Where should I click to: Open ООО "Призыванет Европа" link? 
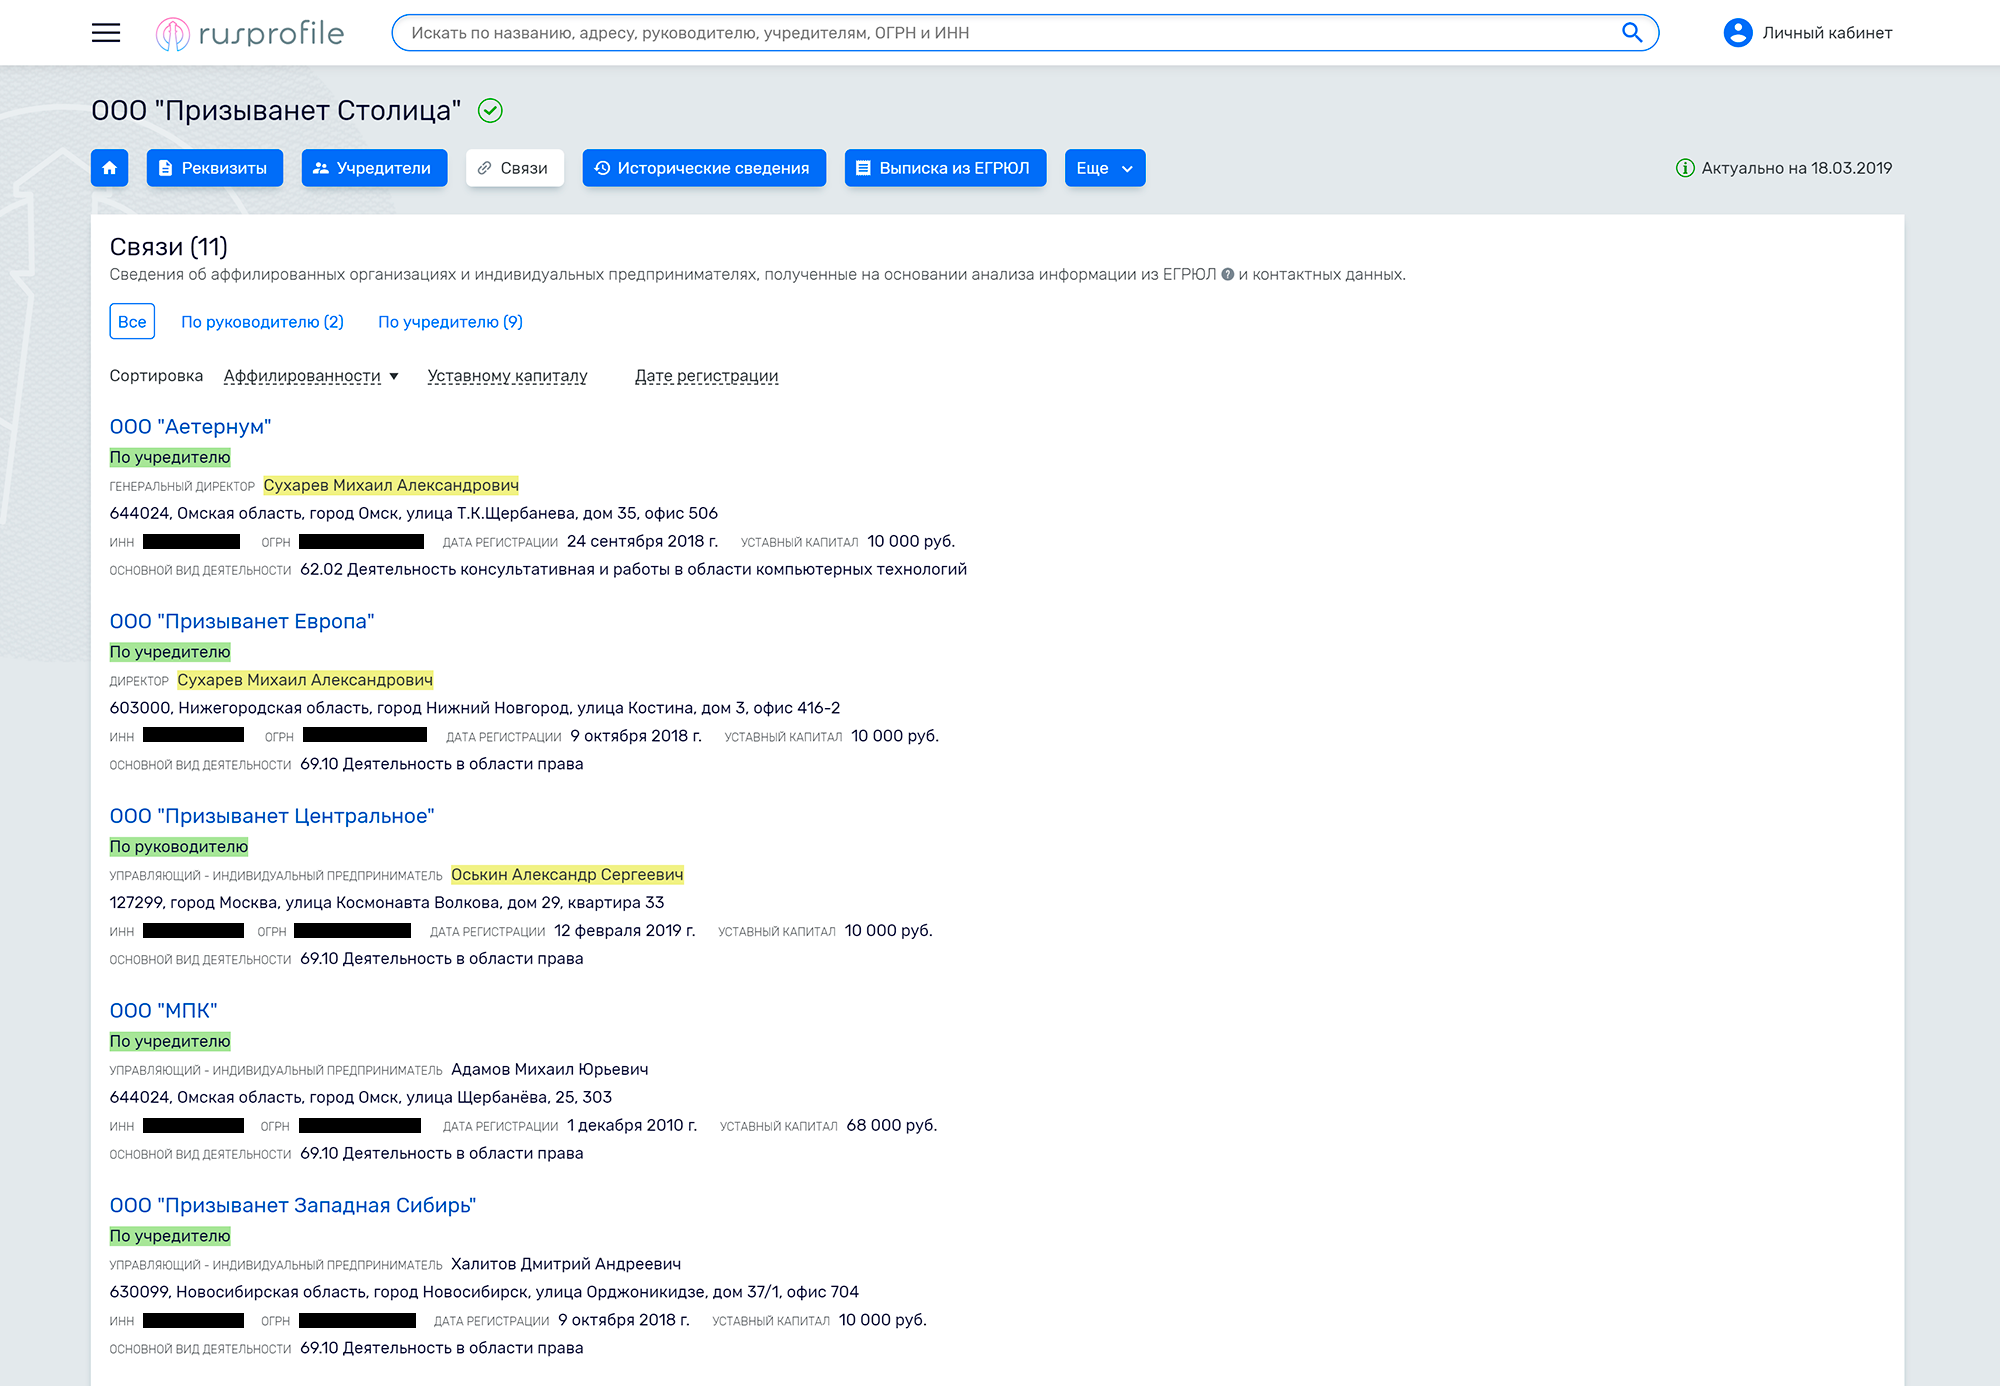click(242, 621)
